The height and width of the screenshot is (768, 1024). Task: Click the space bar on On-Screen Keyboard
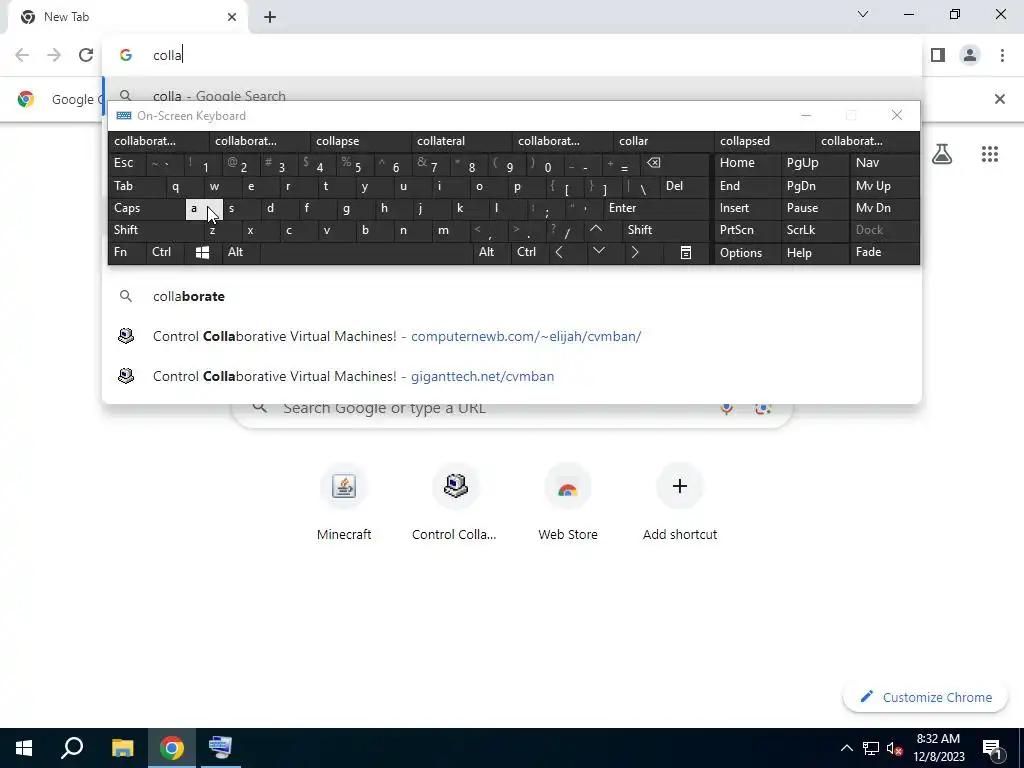click(366, 252)
